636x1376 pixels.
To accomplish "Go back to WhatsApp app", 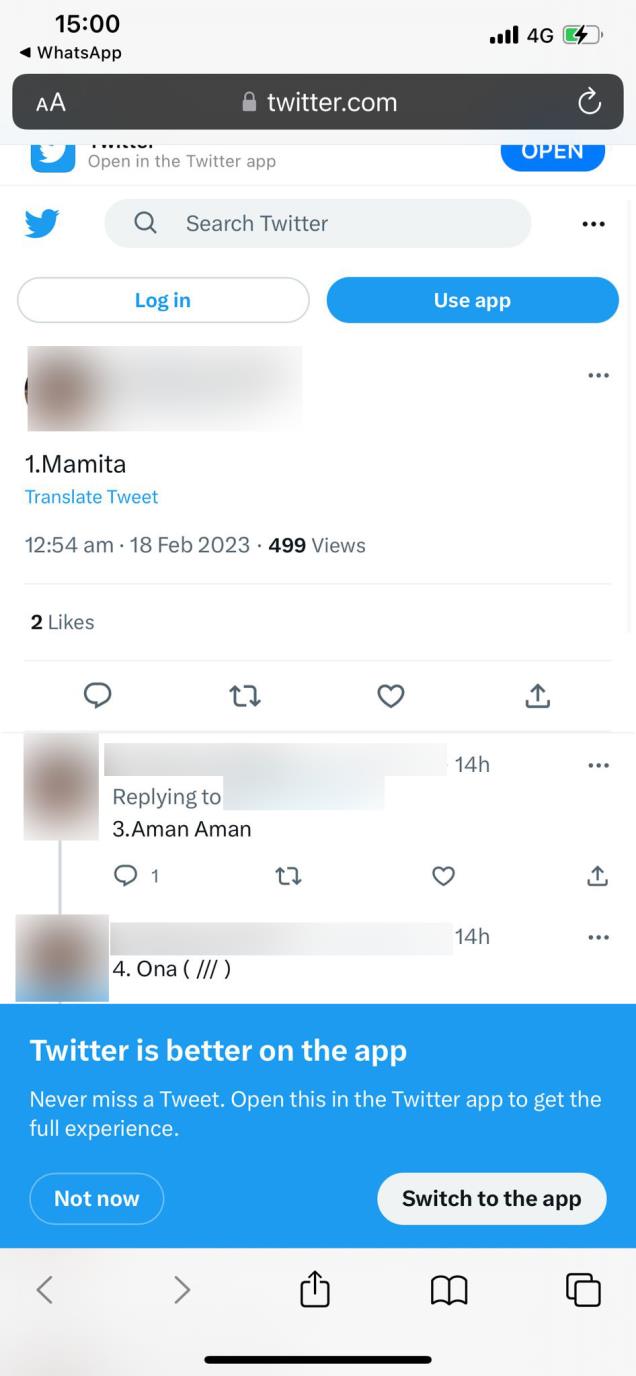I will point(70,53).
